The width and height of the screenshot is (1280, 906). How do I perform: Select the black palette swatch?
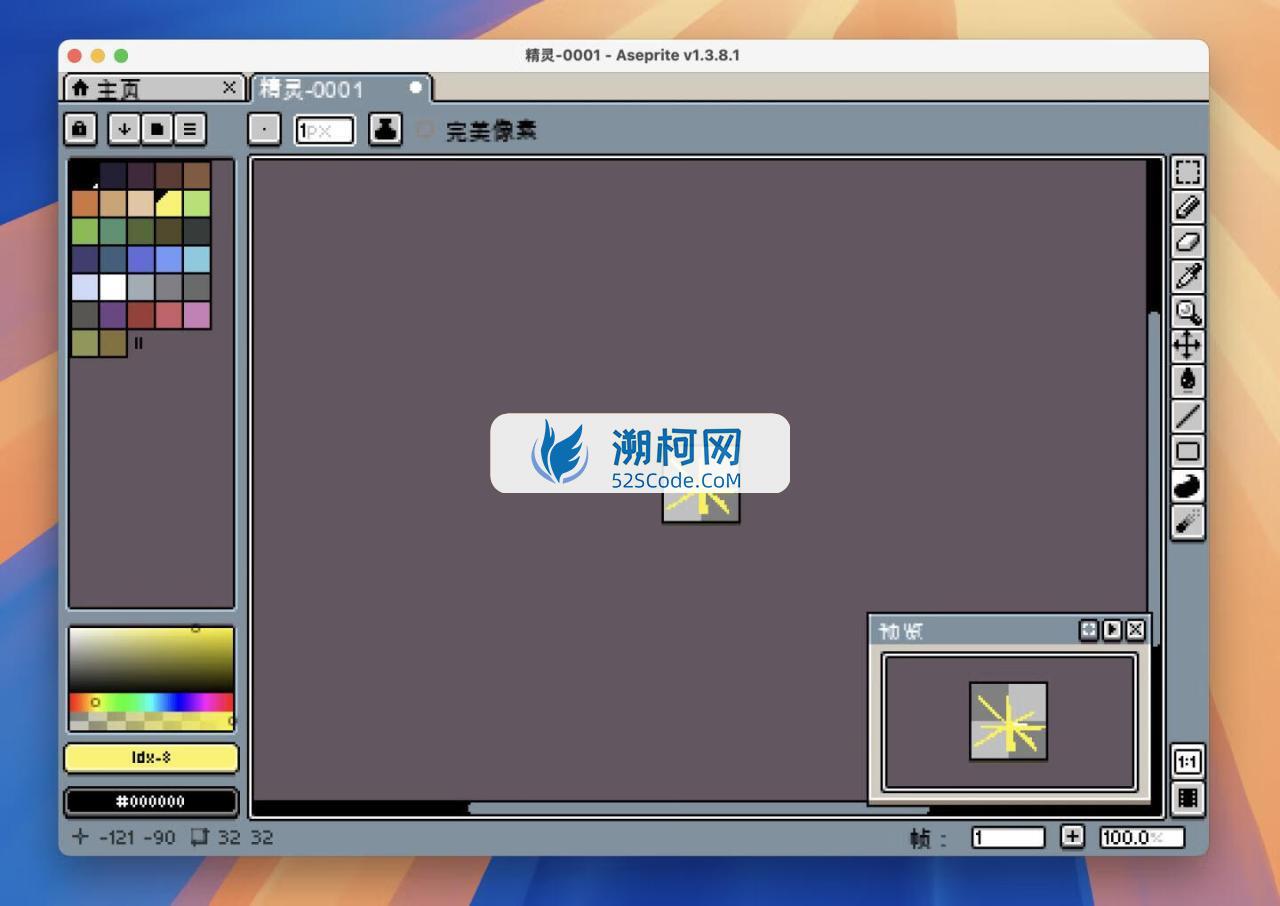[x=85, y=175]
